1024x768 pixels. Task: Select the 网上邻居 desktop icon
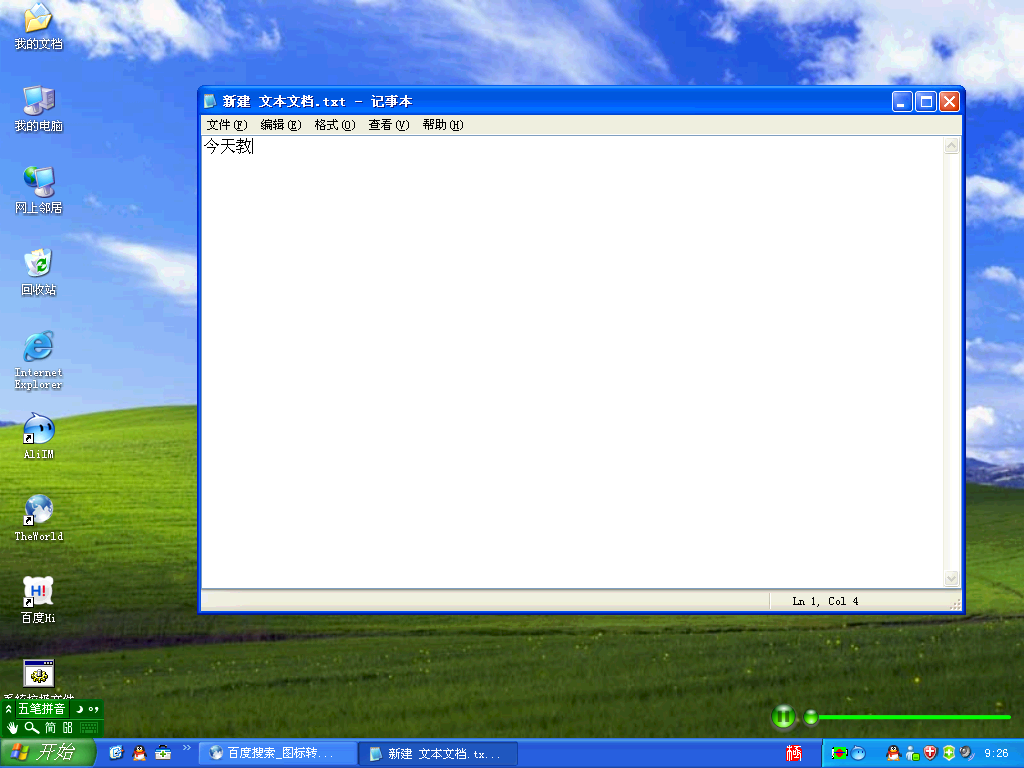pos(39,190)
